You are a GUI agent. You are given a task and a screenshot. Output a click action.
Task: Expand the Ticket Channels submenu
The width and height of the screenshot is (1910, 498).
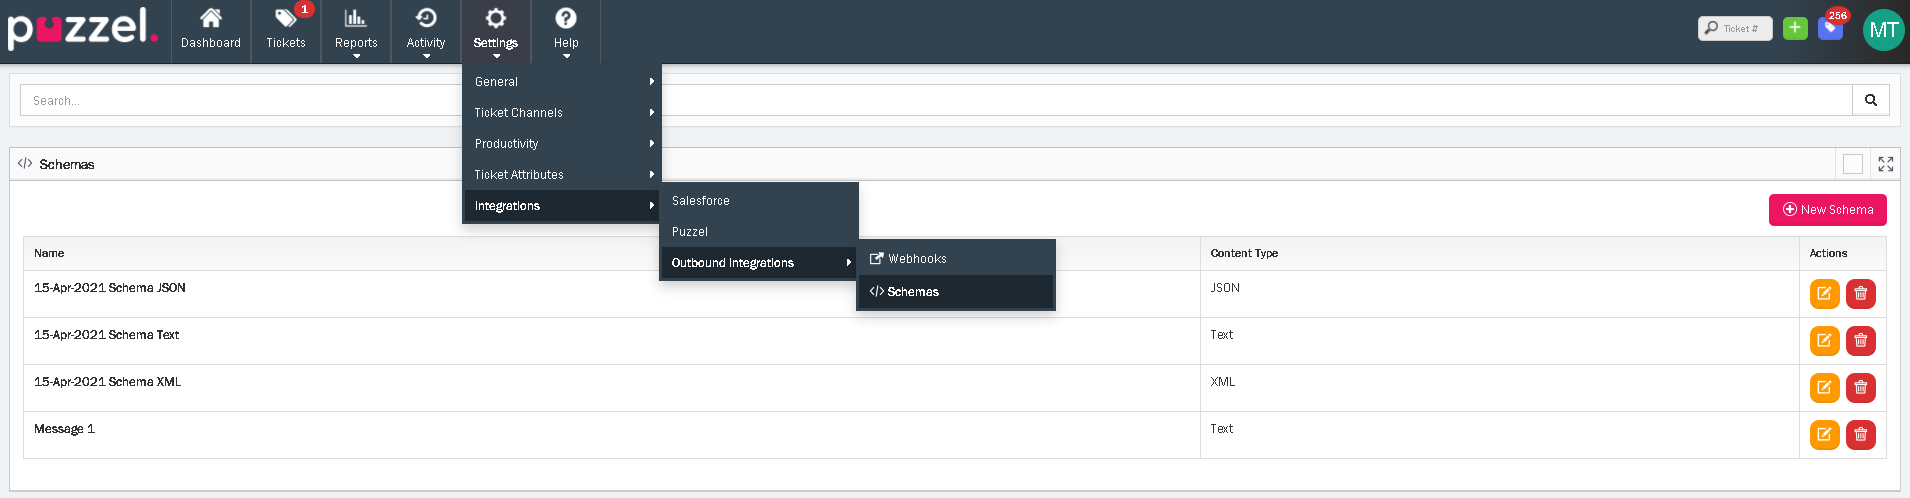click(560, 113)
